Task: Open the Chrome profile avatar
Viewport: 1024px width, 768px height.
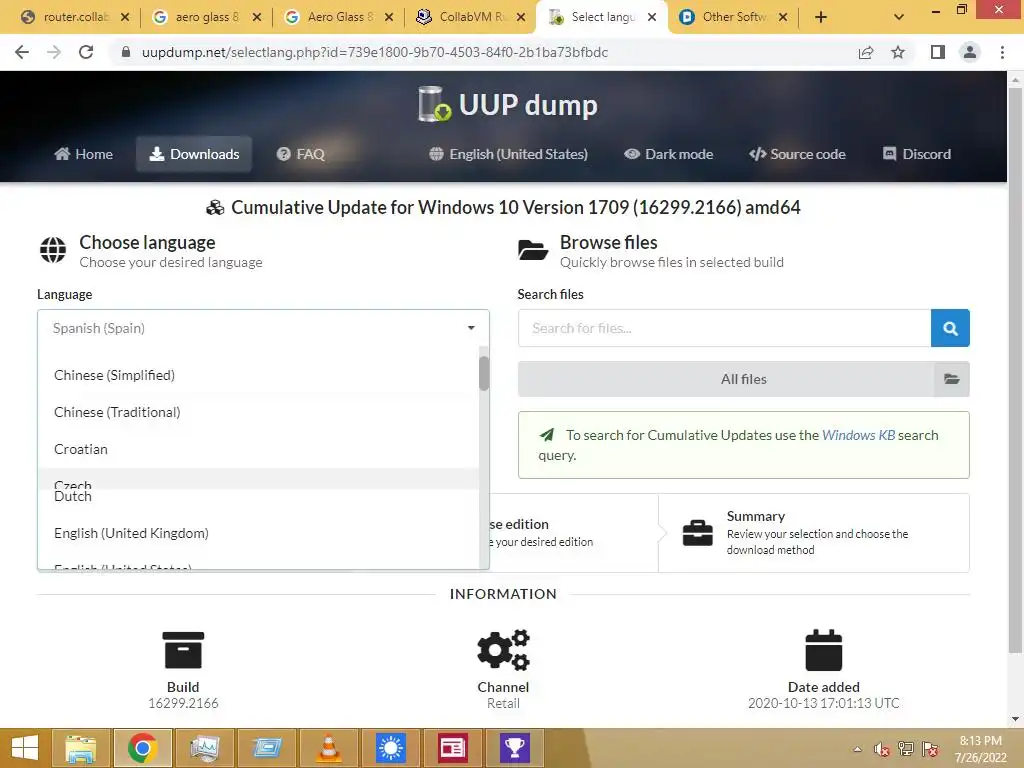Action: pyautogui.click(x=970, y=52)
